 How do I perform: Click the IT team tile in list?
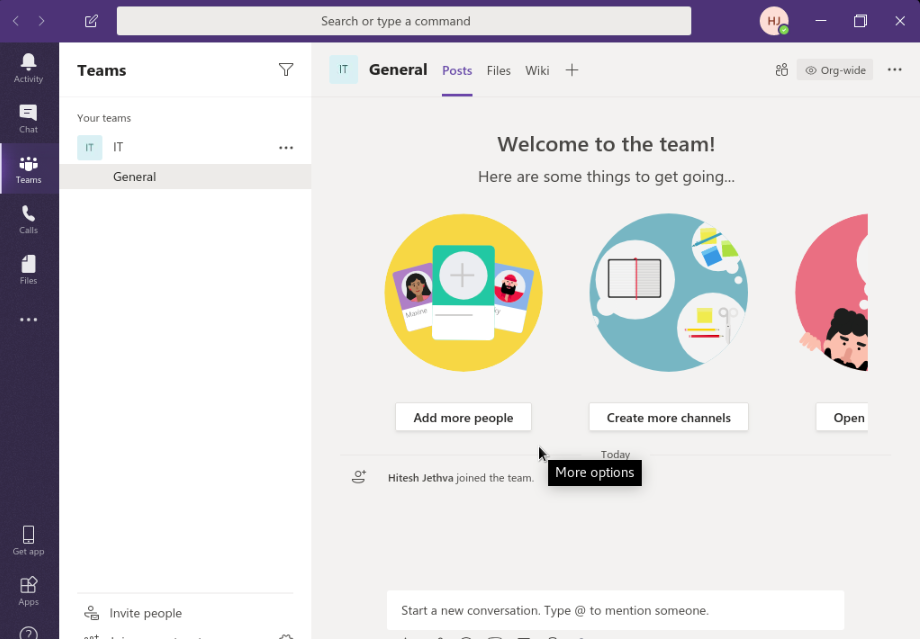89,147
